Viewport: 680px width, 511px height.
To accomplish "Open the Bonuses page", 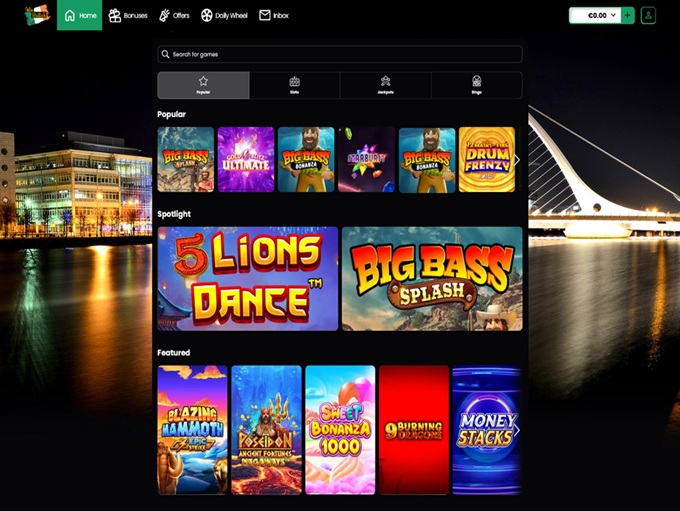I will coord(128,15).
